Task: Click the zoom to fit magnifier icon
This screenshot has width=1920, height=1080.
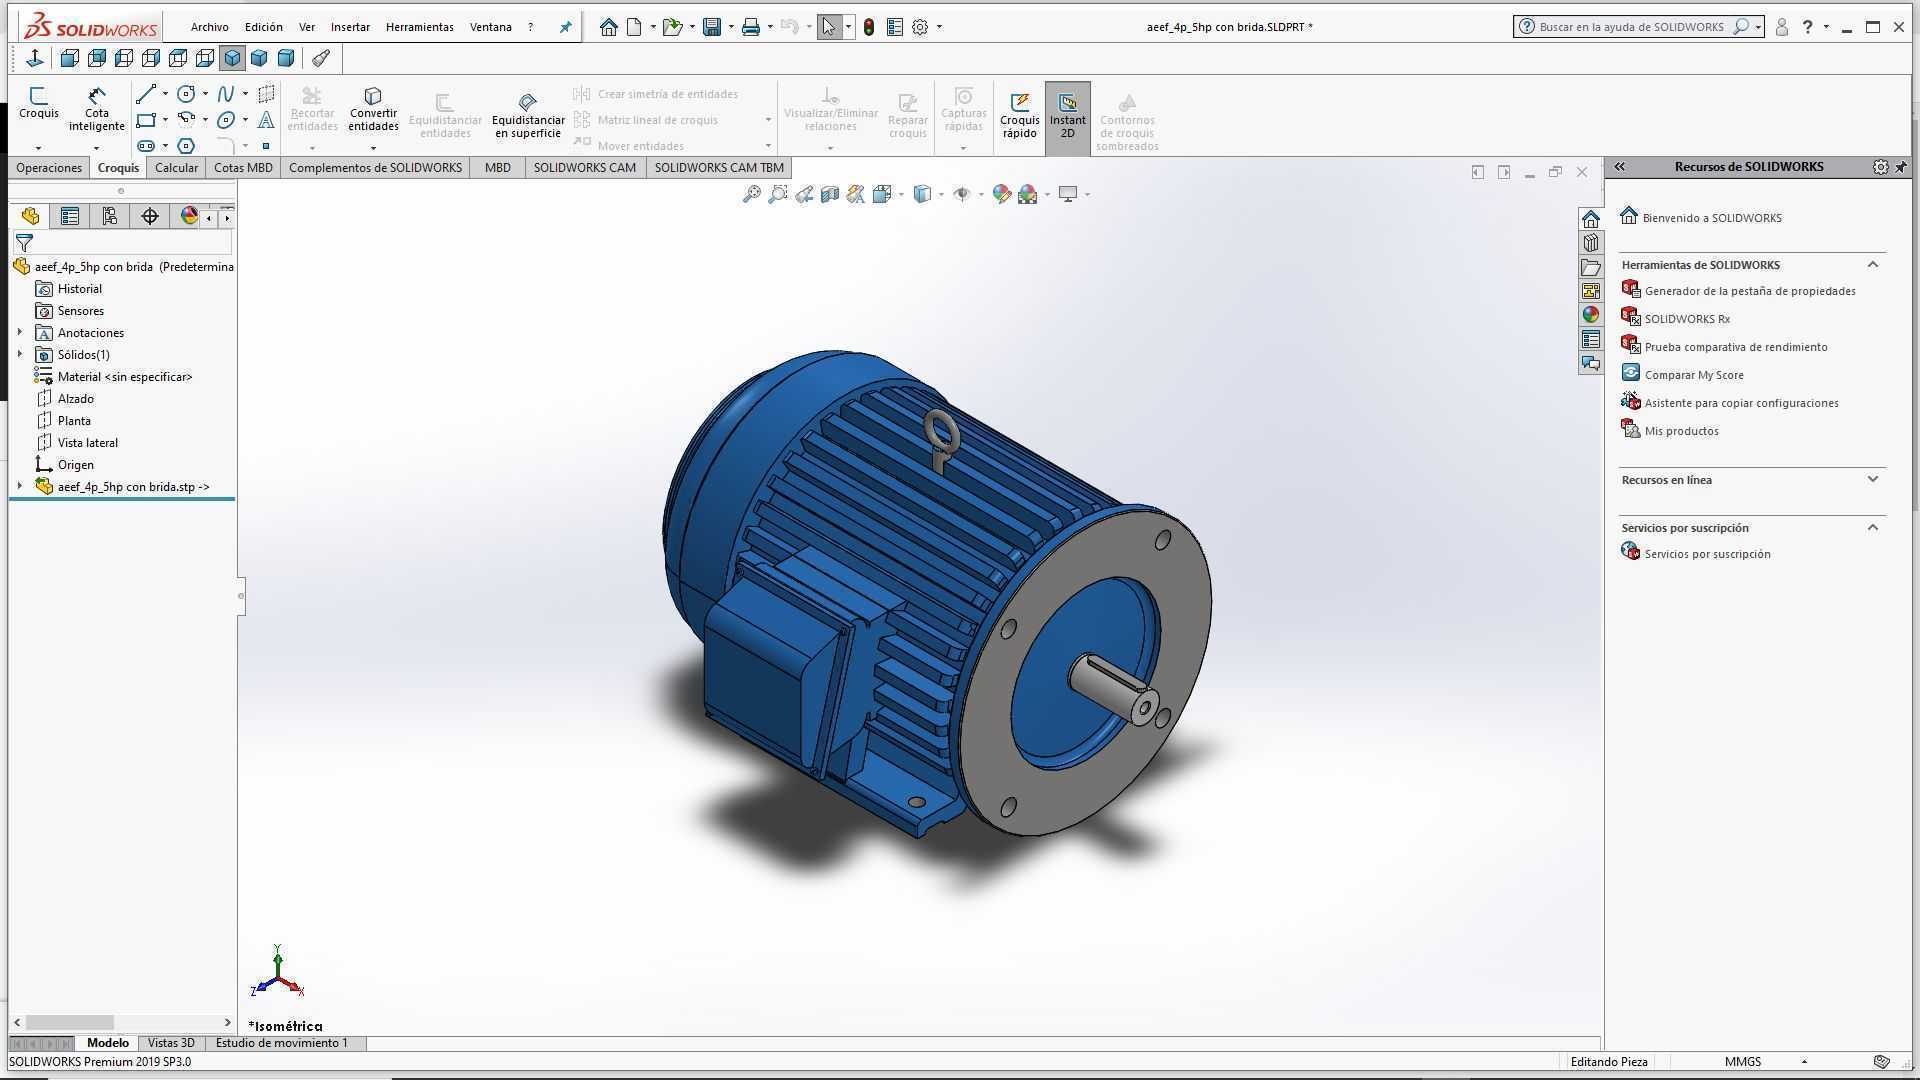Action: pos(751,194)
